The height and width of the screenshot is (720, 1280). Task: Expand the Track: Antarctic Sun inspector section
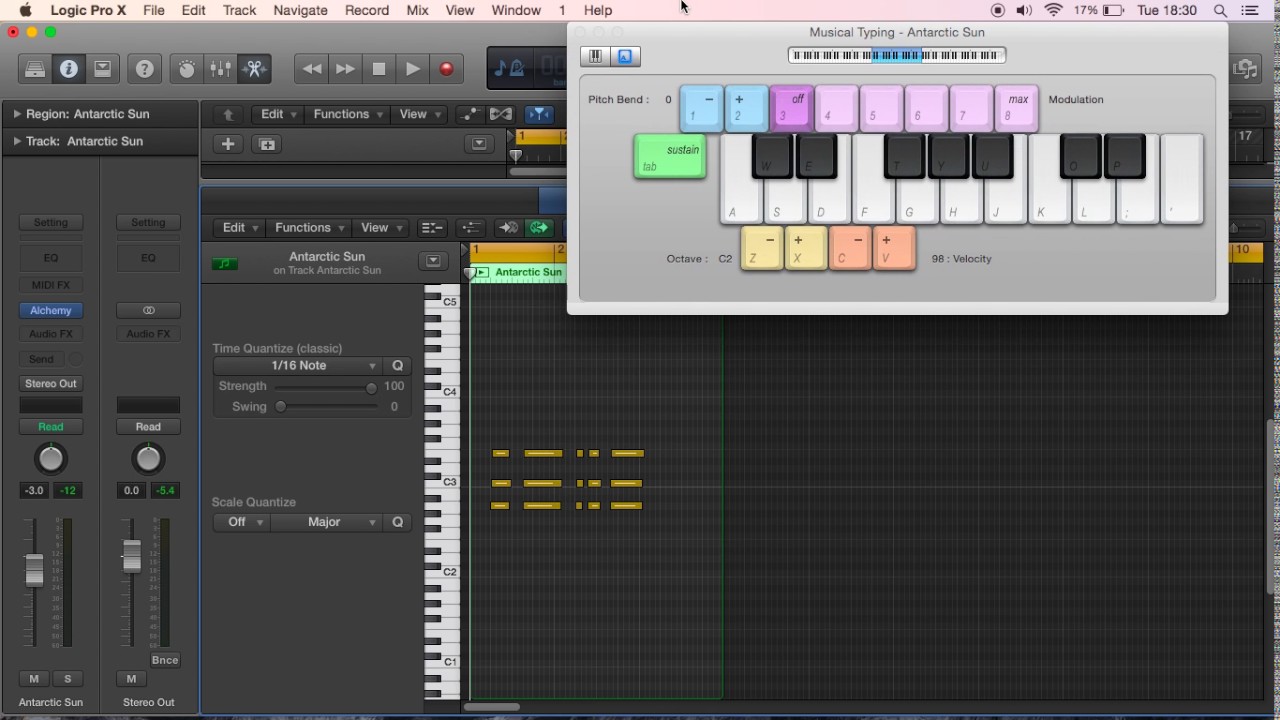point(17,141)
